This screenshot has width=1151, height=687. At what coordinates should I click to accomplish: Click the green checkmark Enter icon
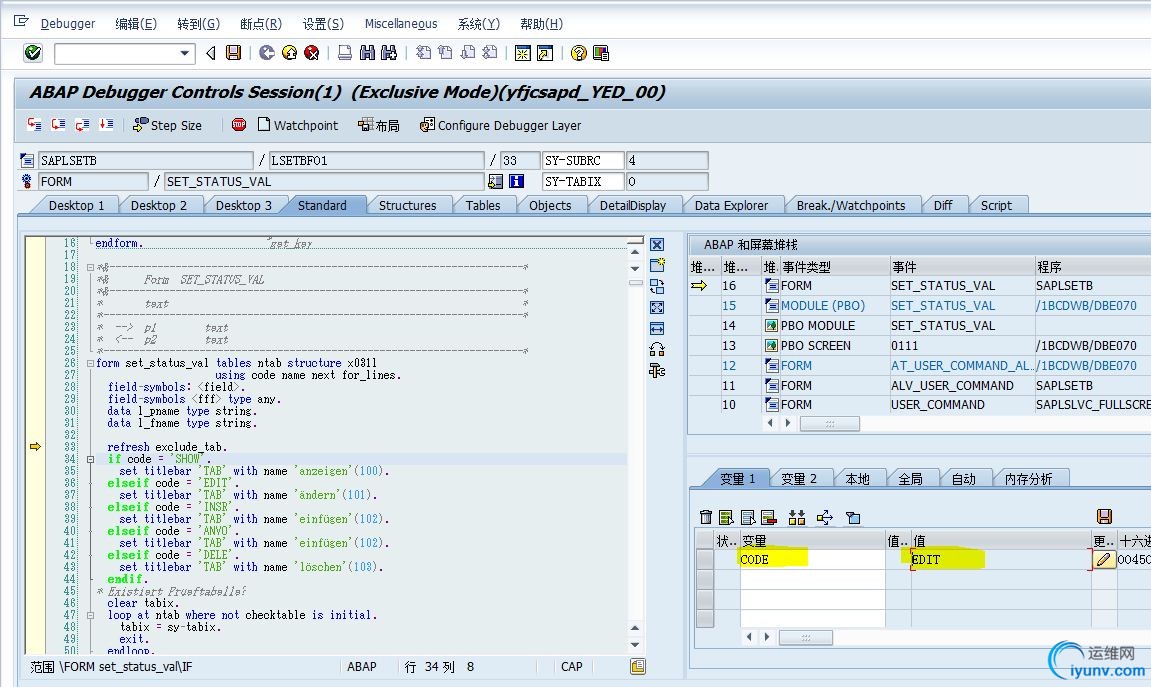tap(33, 53)
